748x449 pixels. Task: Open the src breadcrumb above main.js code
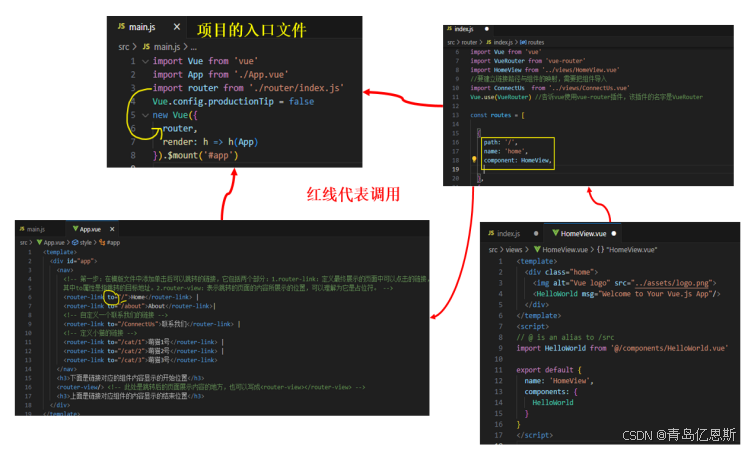tap(124, 47)
